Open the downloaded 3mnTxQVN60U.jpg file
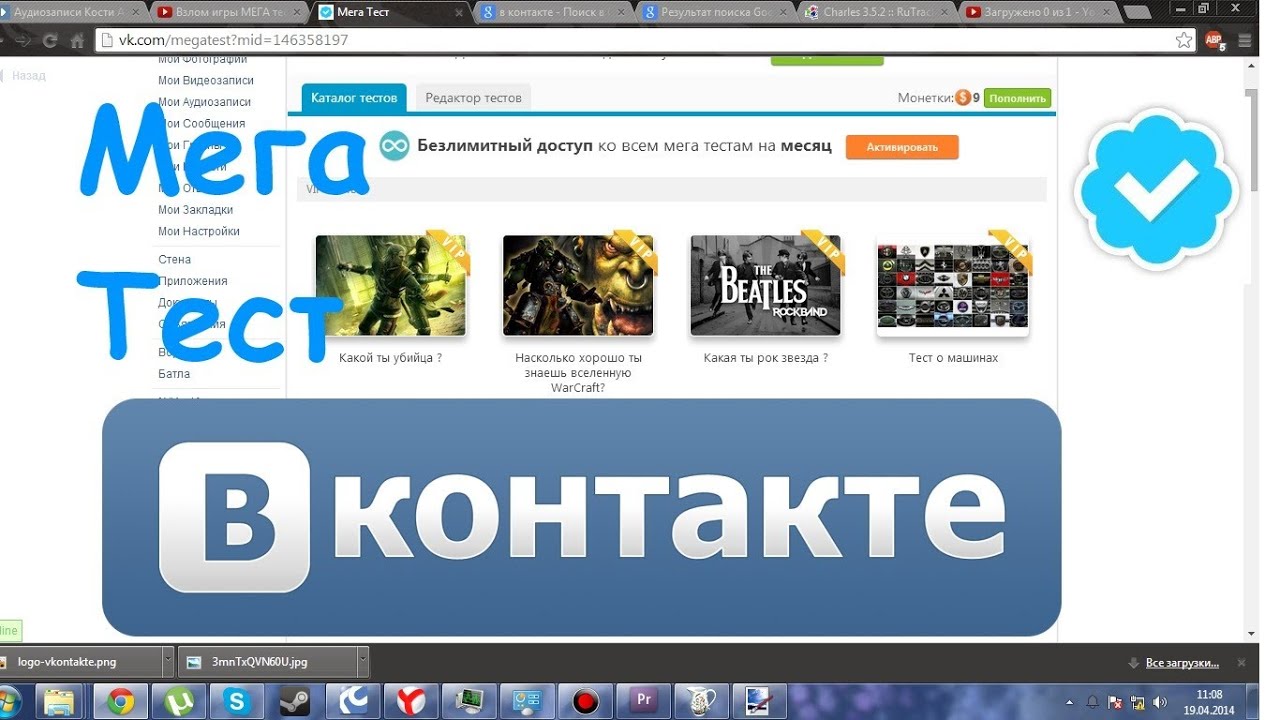This screenshot has width=1280, height=720. pyautogui.click(x=268, y=662)
